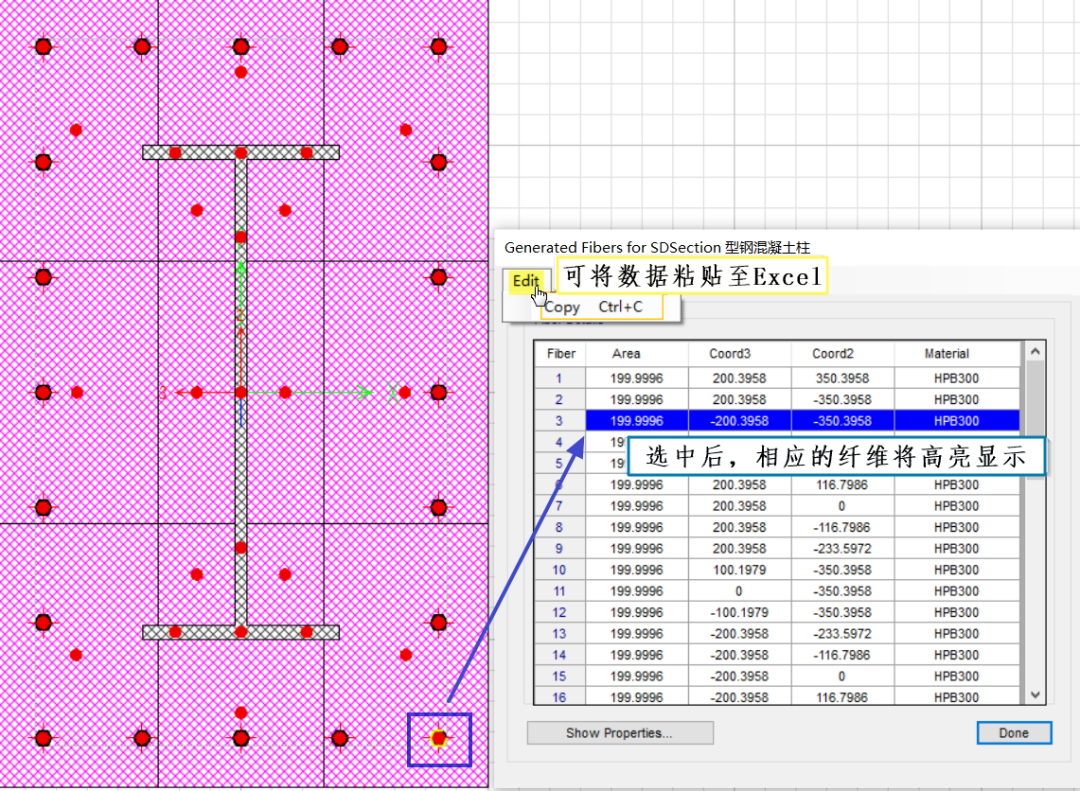Viewport: 1080px width, 791px height.
Task: Select fiber row number 1
Action: pyautogui.click(x=559, y=378)
